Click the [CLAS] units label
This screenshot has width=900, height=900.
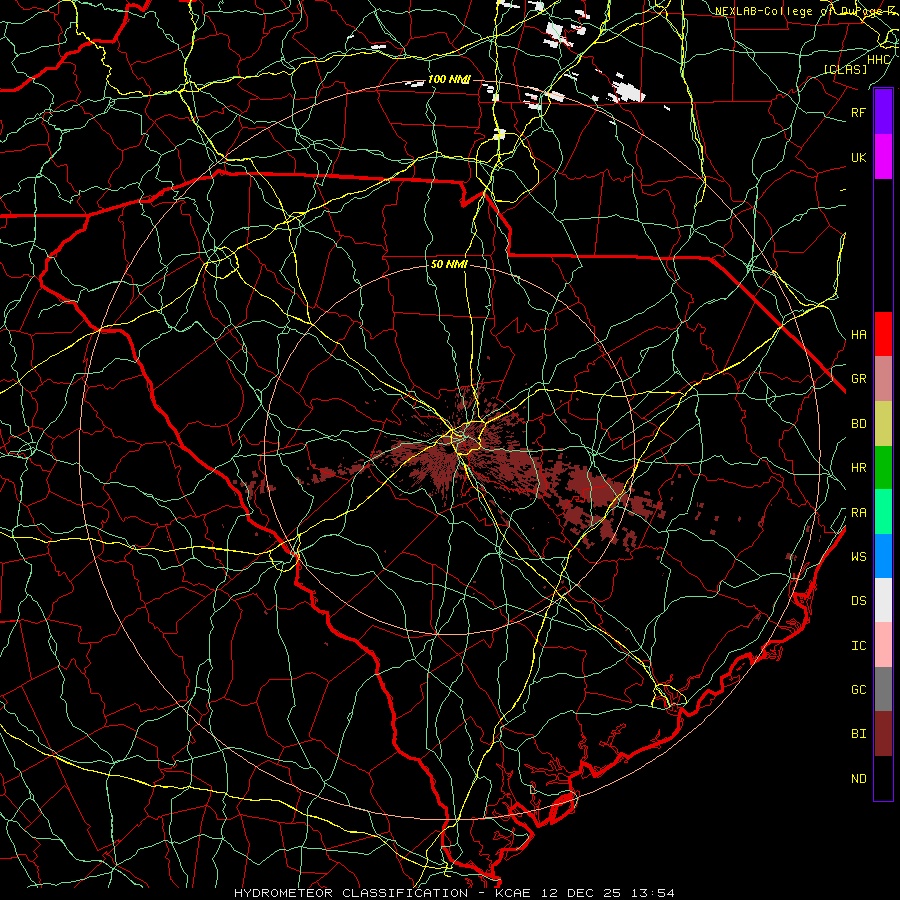[845, 70]
